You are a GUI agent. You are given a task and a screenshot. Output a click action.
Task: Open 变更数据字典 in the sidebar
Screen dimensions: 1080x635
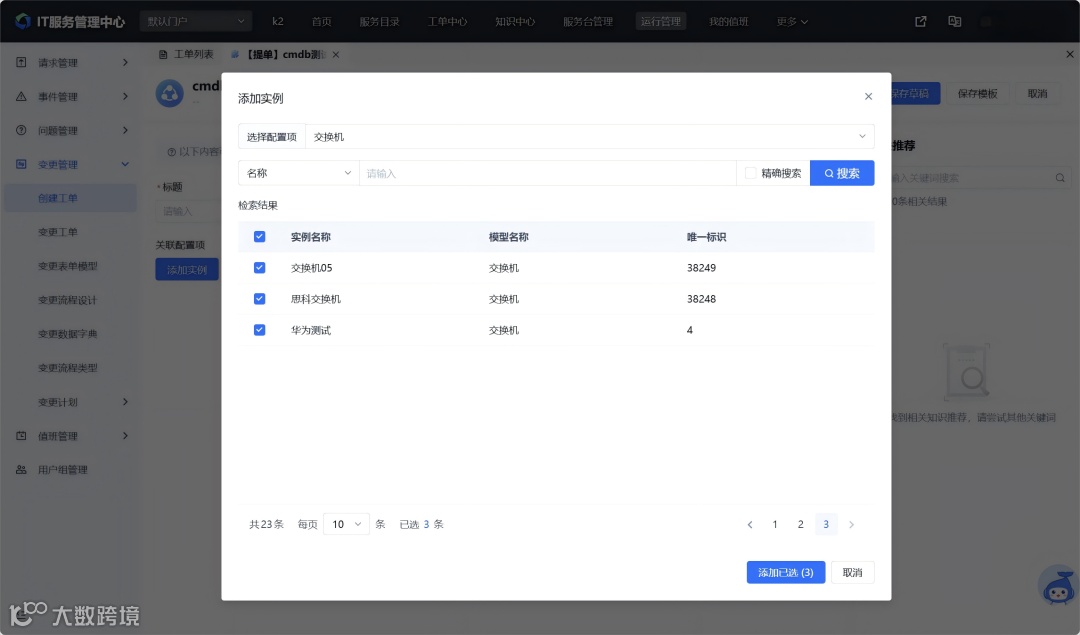point(68,334)
